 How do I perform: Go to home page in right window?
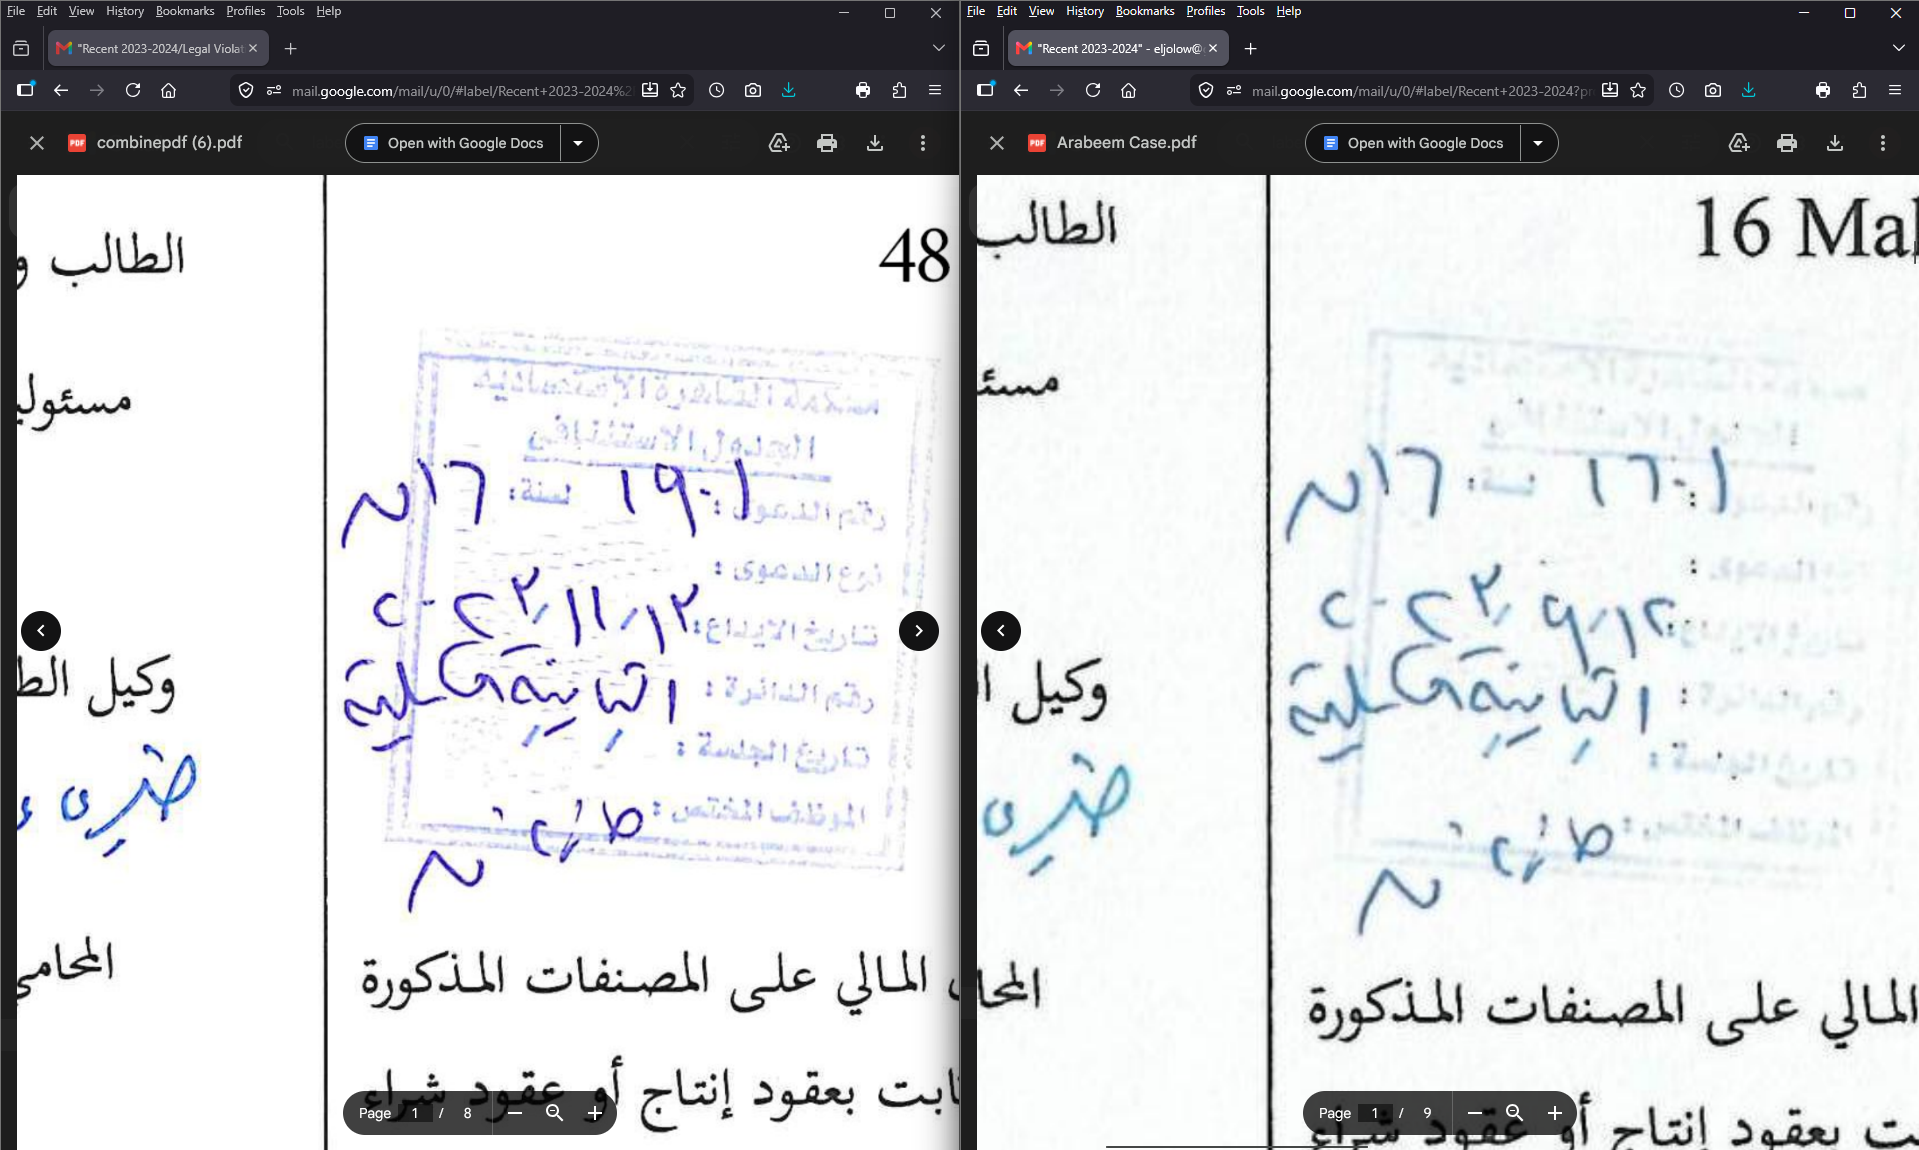1129,90
